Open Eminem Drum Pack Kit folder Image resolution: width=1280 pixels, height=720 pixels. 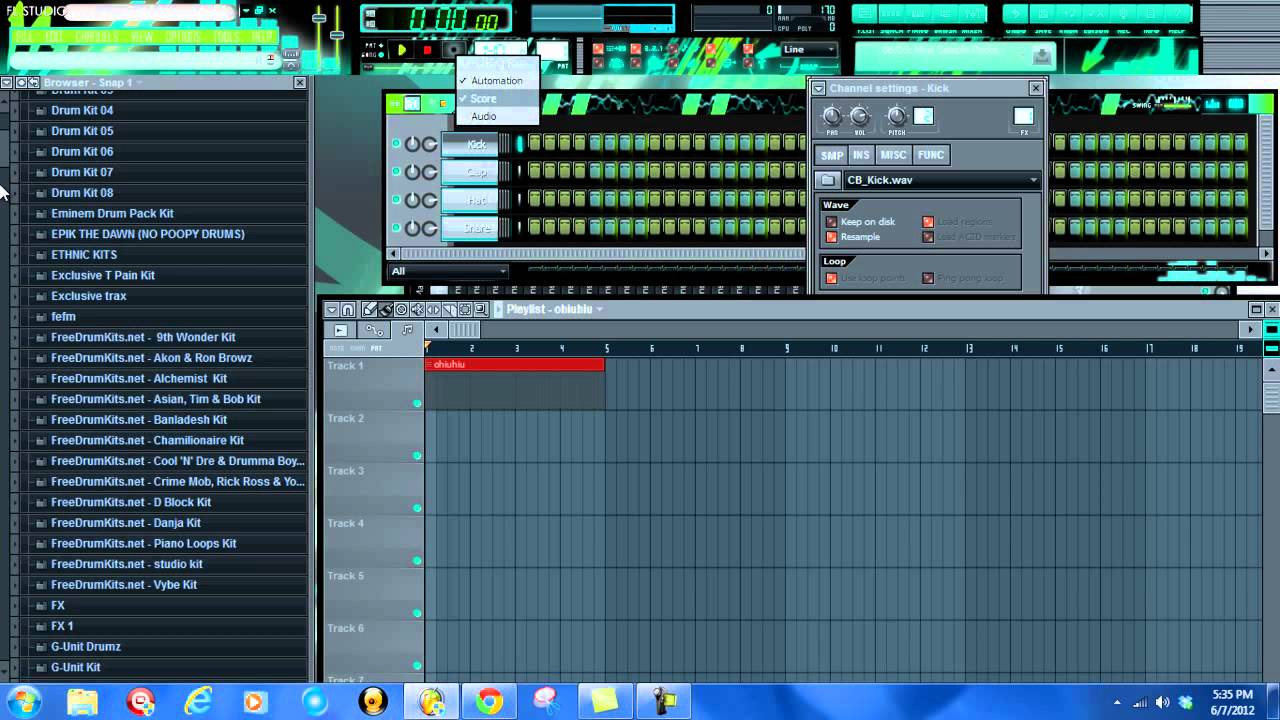coord(112,213)
